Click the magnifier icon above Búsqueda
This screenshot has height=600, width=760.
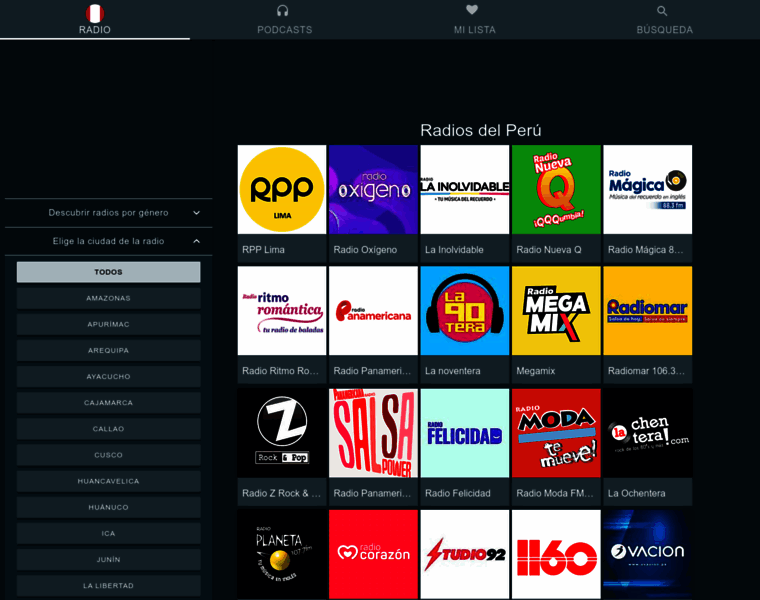[x=662, y=11]
